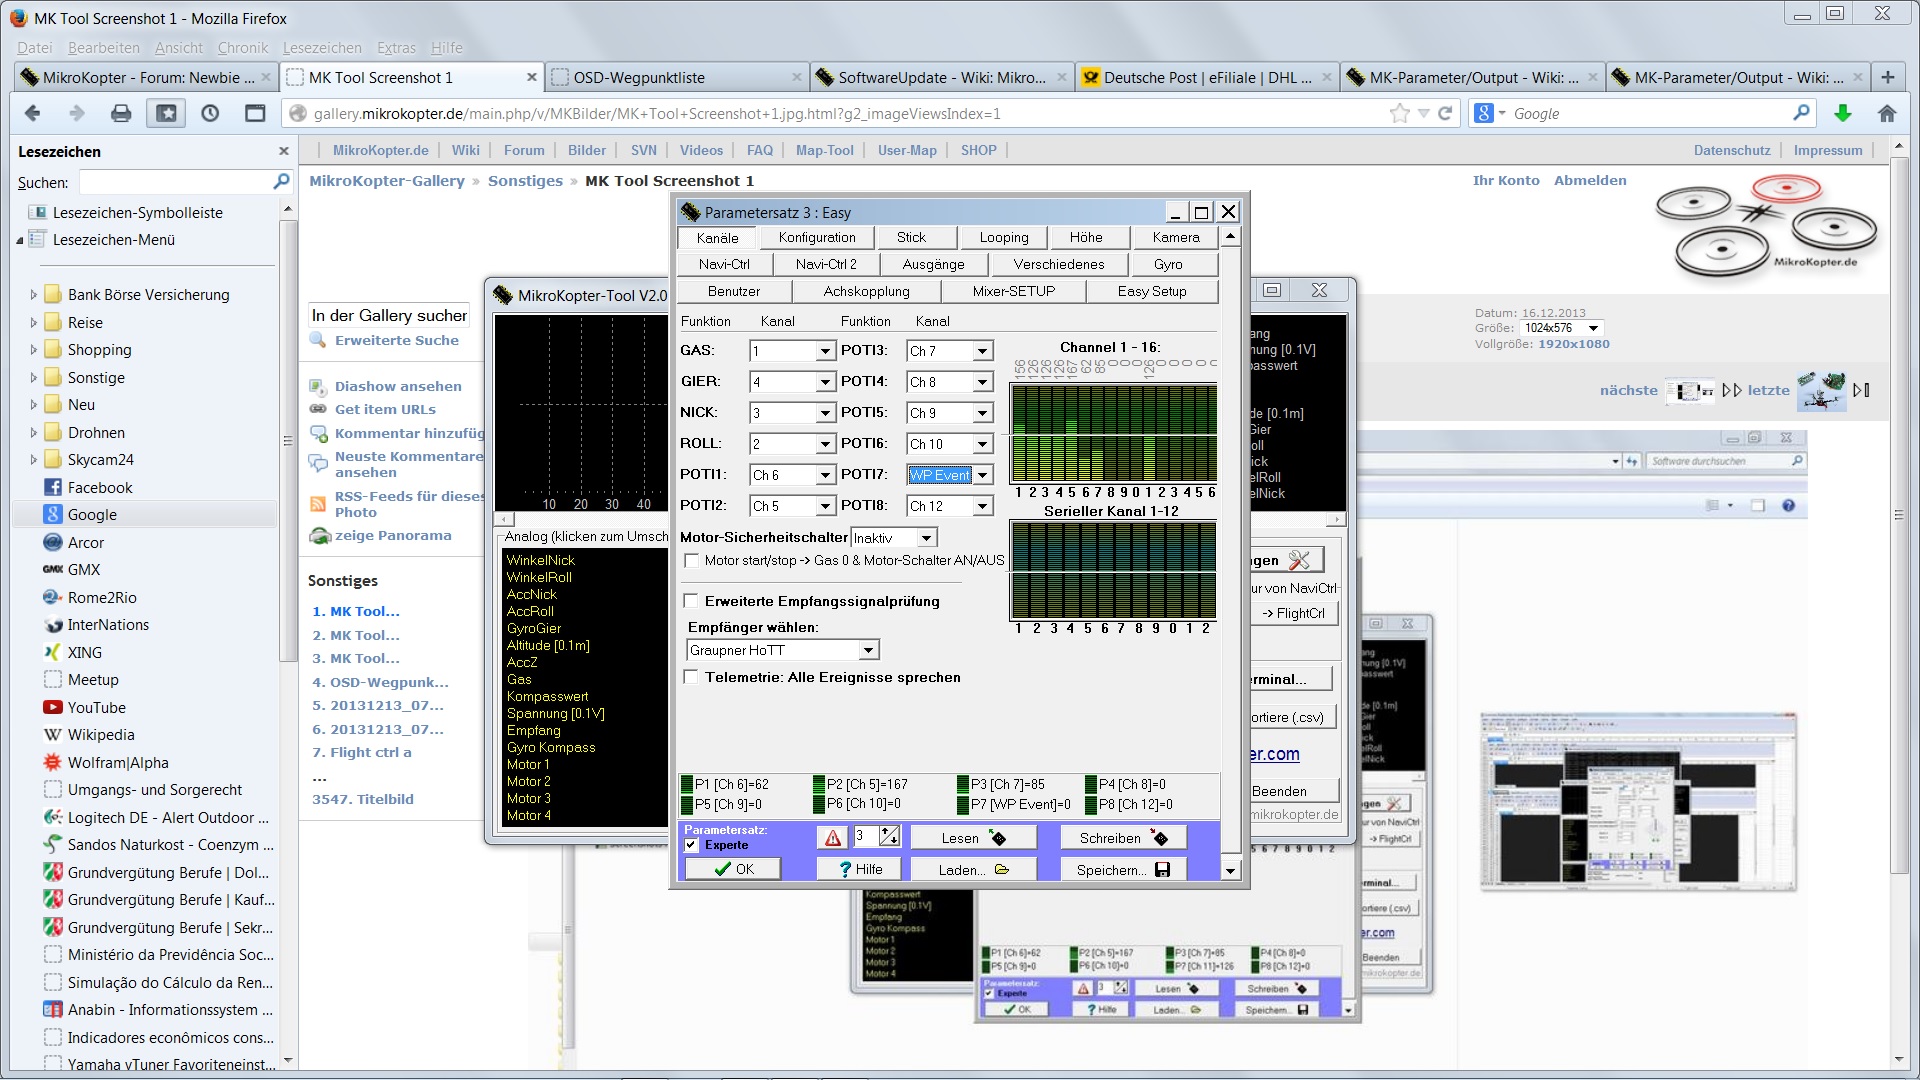Click the bookmark search magnifier icon
Image resolution: width=1920 pixels, height=1080 pixels.
point(281,182)
